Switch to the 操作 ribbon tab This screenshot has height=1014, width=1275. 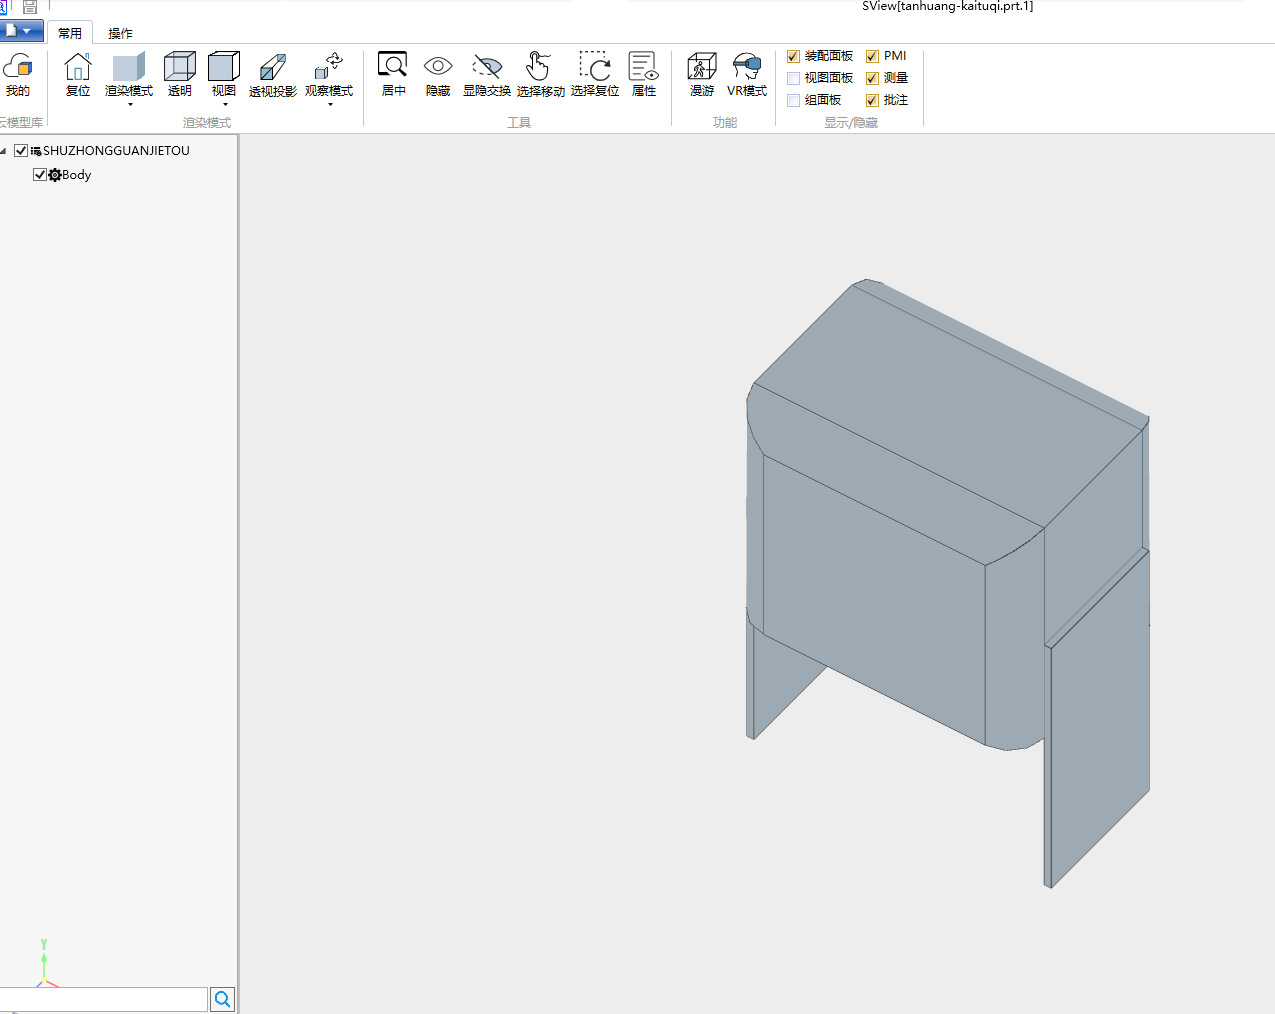click(120, 33)
